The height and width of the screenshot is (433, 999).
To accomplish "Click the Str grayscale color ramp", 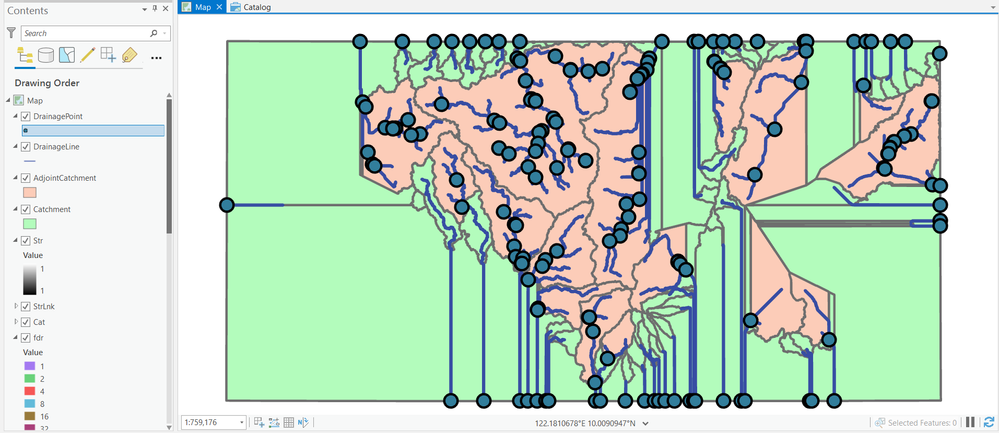I will coord(29,280).
